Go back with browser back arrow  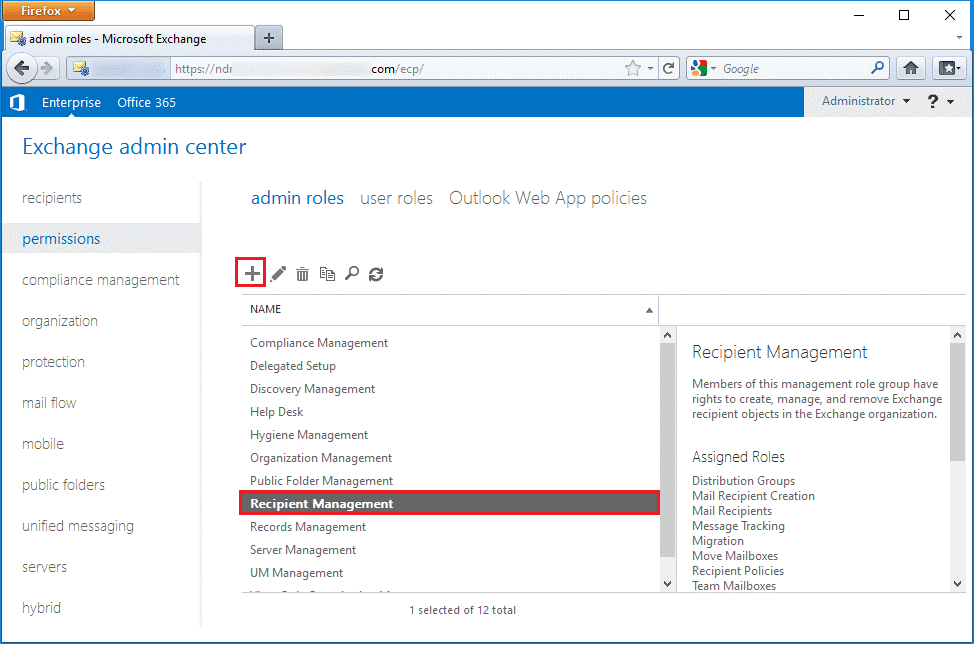(x=22, y=68)
